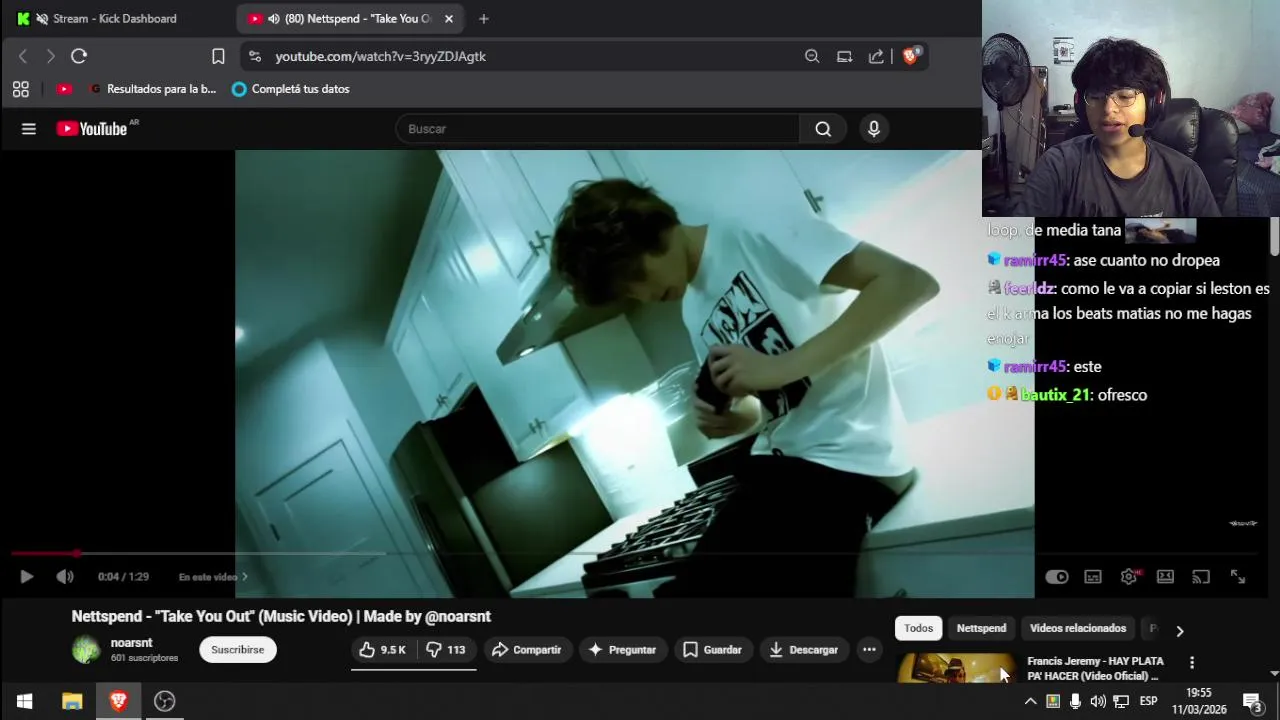This screenshot has height=720, width=1280.
Task: Open the YouTube hamburger guide menu
Action: click(29, 129)
